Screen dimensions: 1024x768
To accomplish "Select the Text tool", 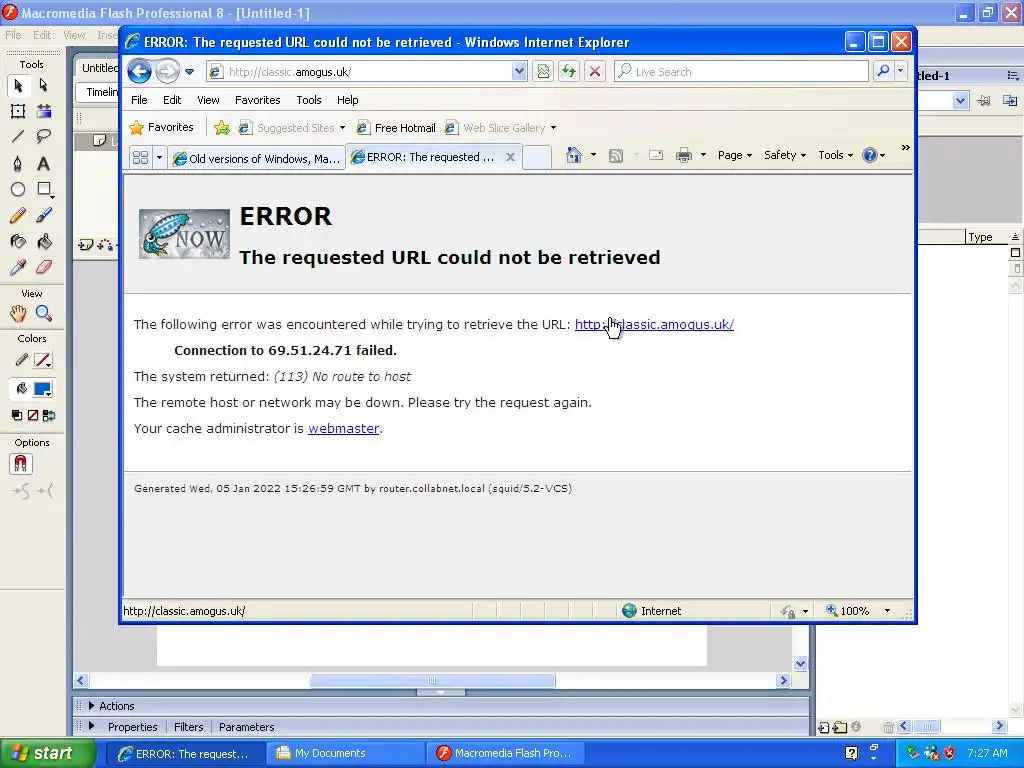I will pyautogui.click(x=43, y=163).
